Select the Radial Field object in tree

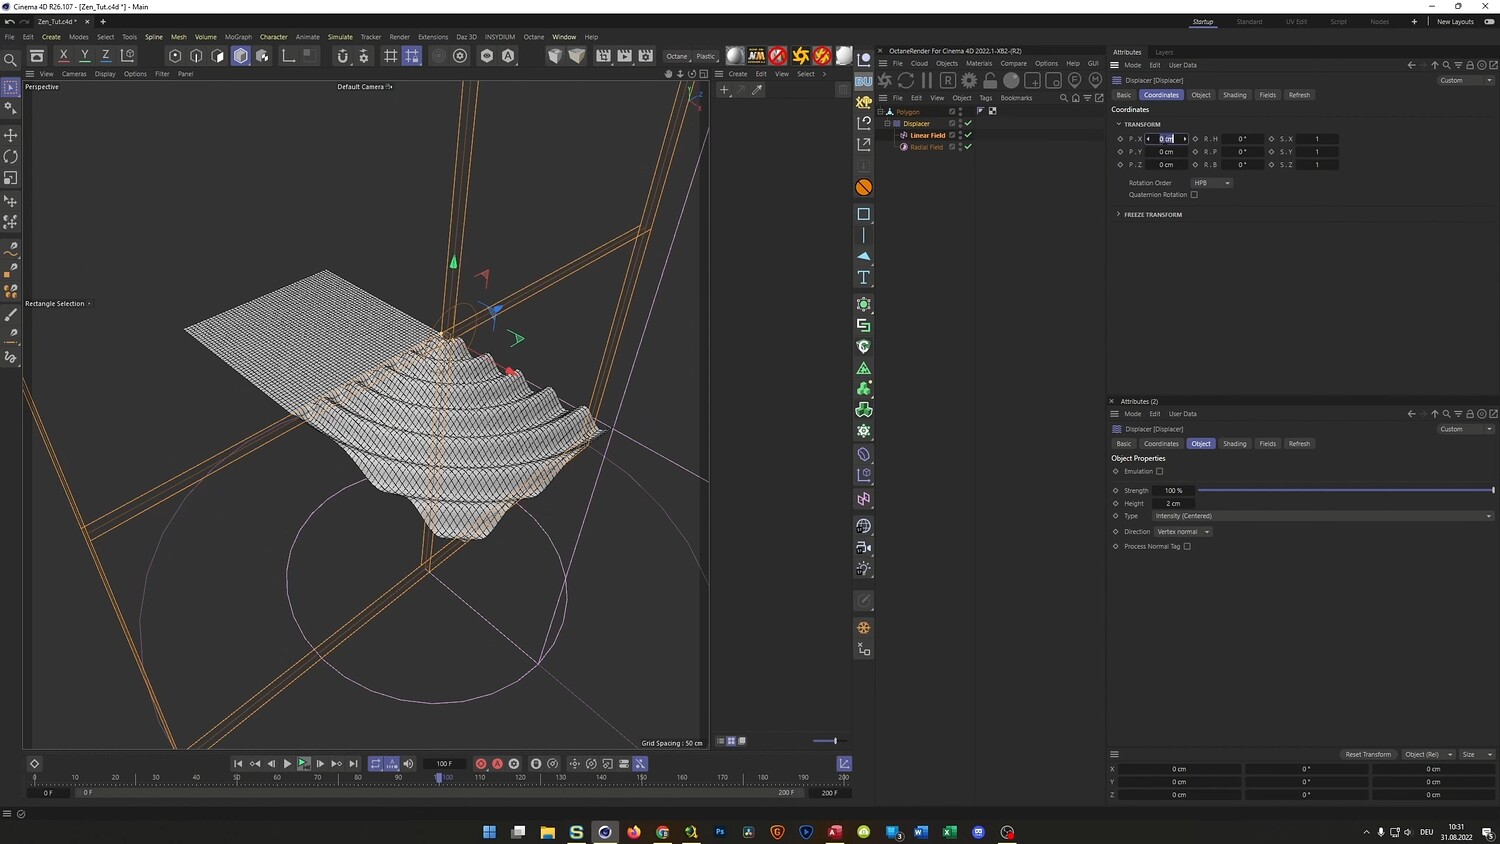pyautogui.click(x=926, y=147)
